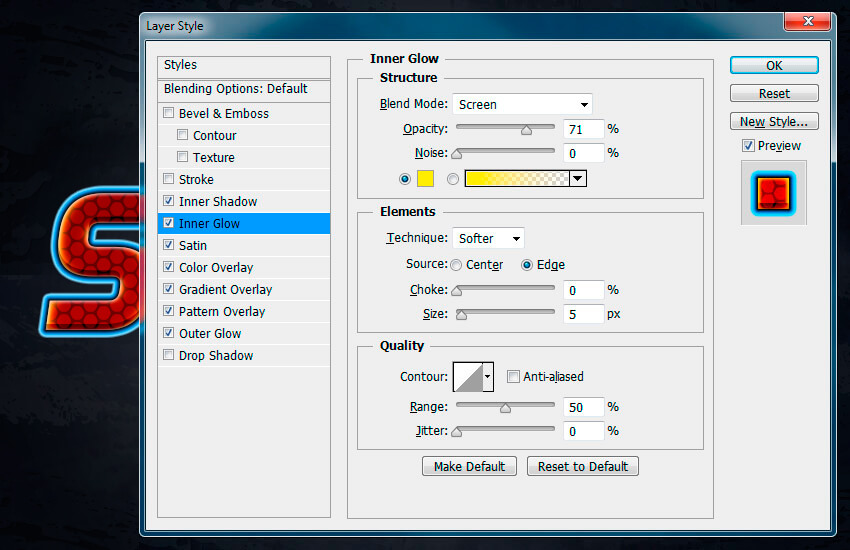850x550 pixels.
Task: Click the style preview thumbnail
Action: click(x=773, y=192)
